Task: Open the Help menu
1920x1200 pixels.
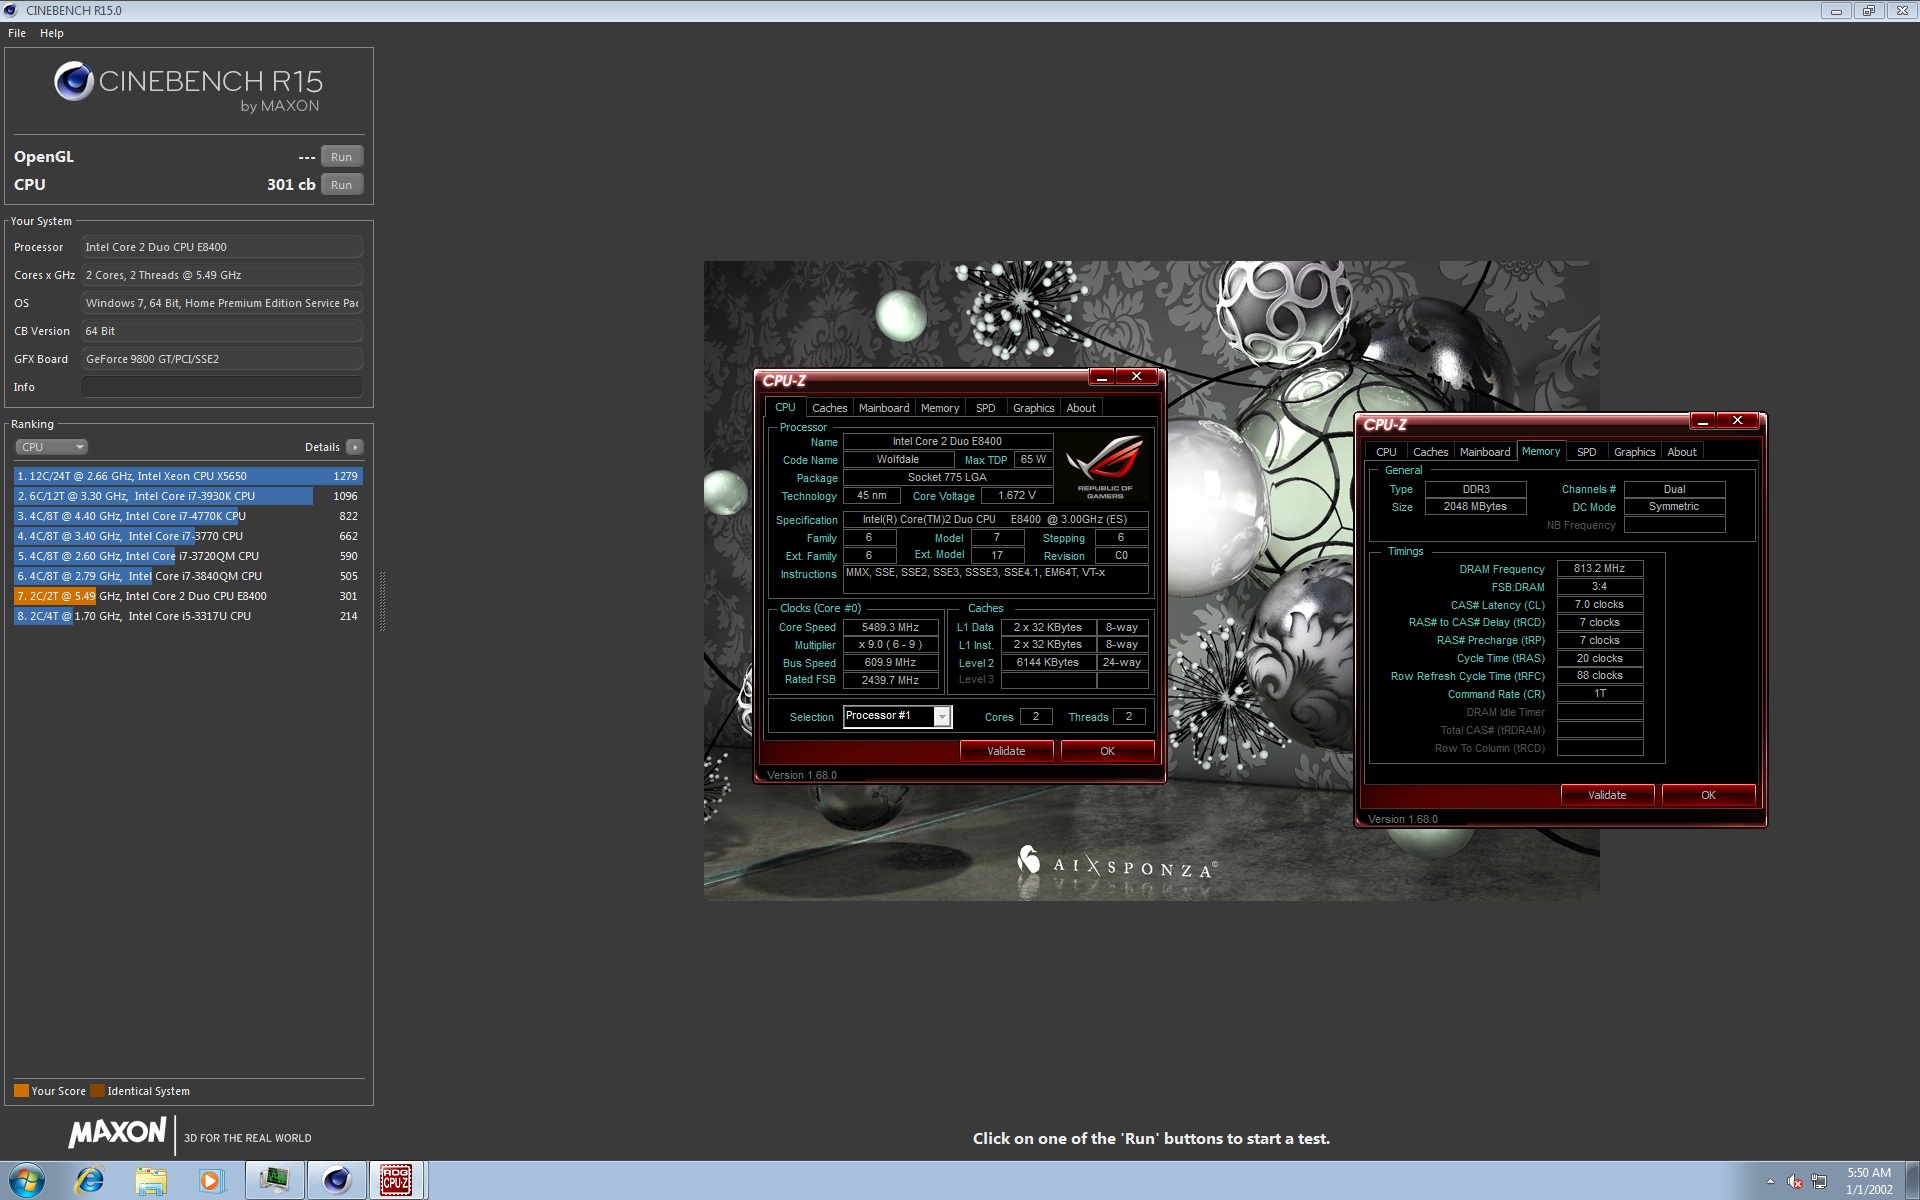Action: pyautogui.click(x=52, y=33)
